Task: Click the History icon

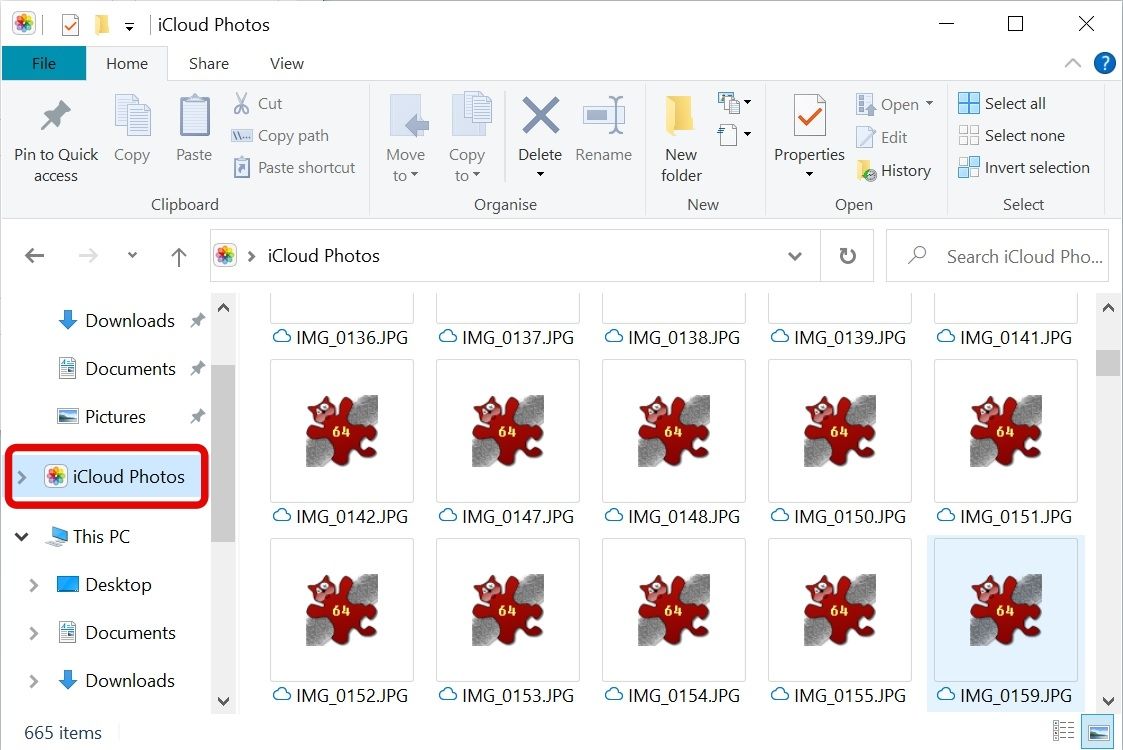Action: tap(867, 170)
